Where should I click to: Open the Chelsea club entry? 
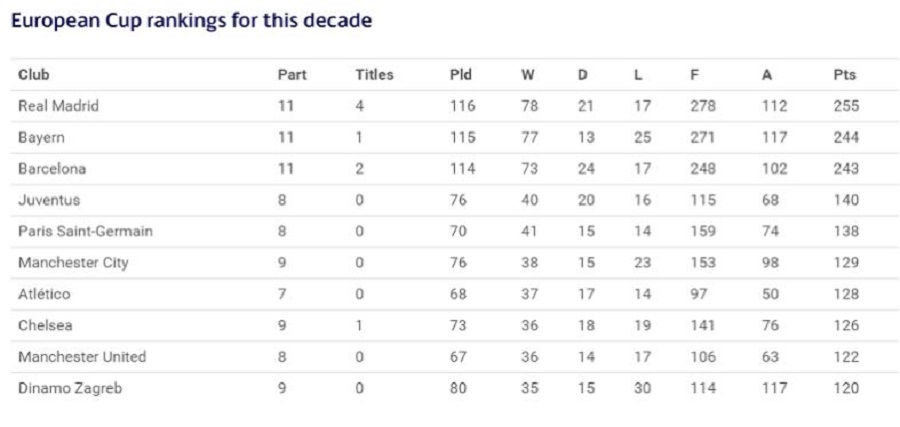click(x=45, y=325)
